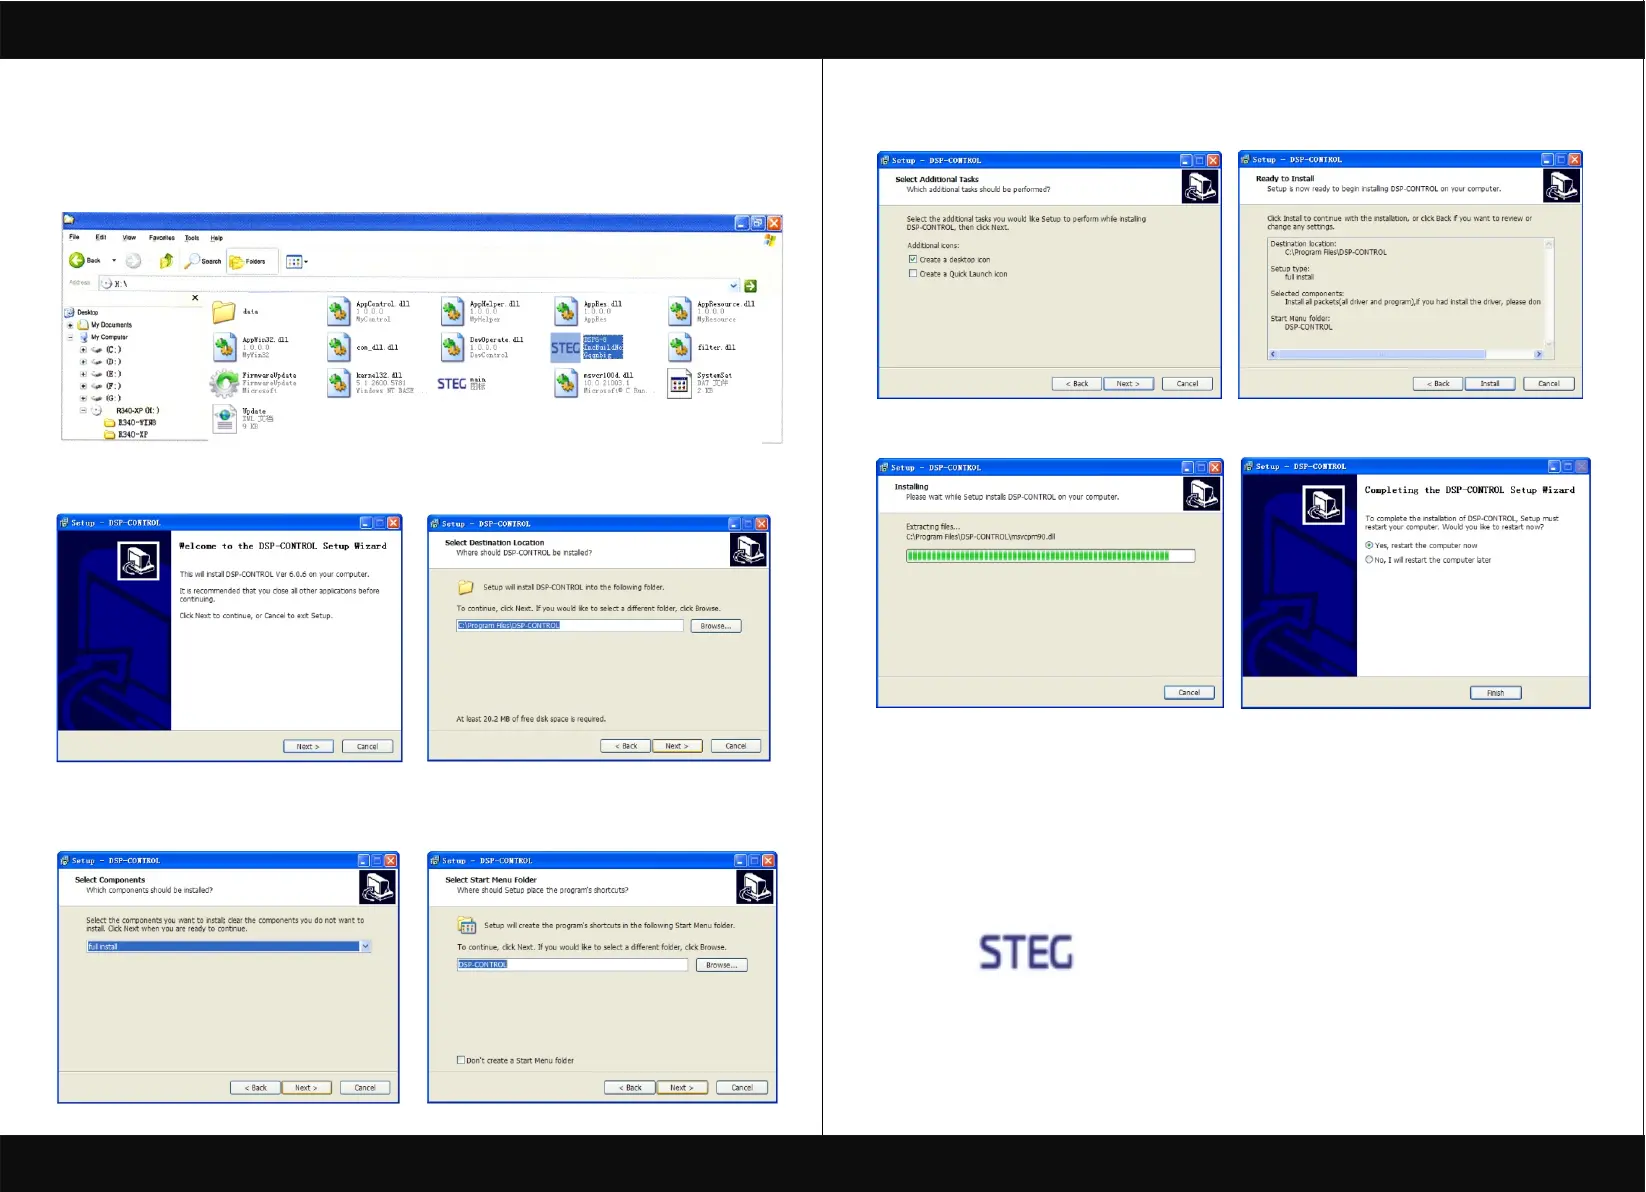Open the Favorites menu in Explorer
The width and height of the screenshot is (1646, 1192).
coord(162,238)
